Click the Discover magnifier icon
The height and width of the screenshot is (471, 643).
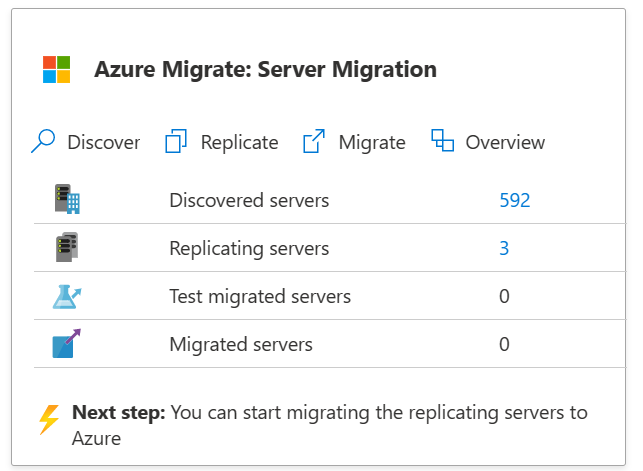click(x=43, y=142)
